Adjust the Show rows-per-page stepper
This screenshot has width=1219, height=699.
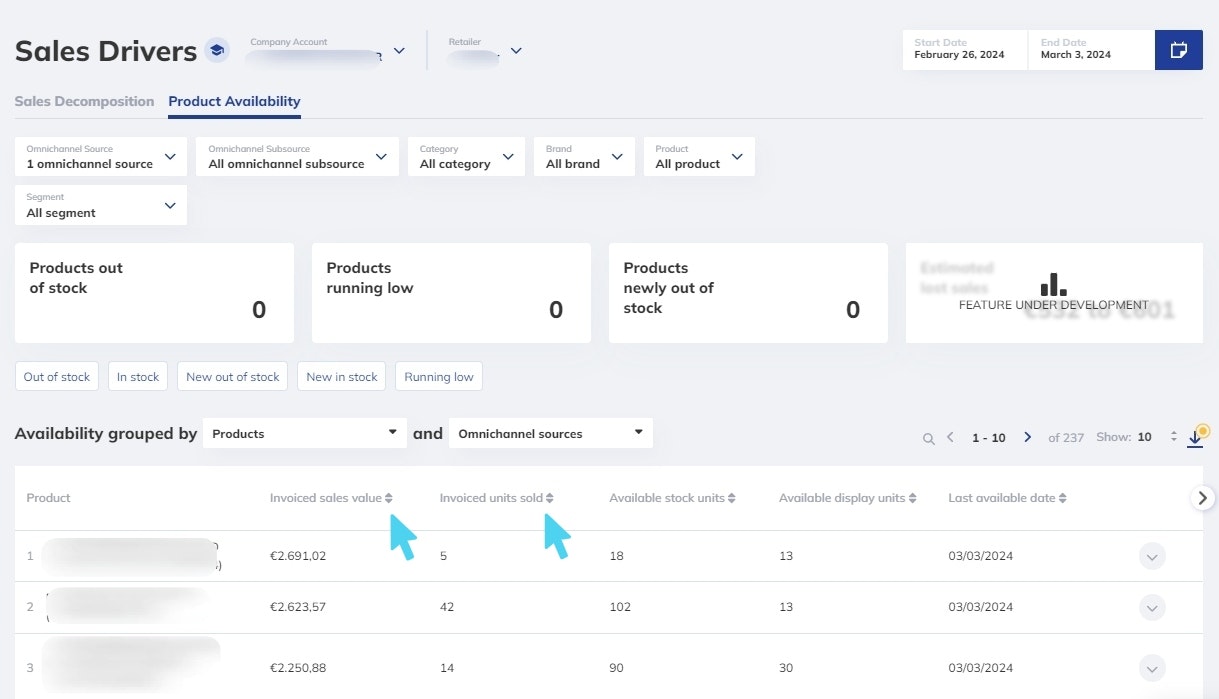pyautogui.click(x=1174, y=438)
